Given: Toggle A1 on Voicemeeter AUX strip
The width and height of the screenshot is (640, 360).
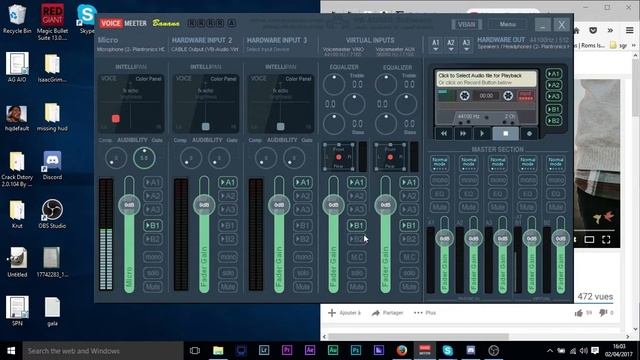Looking at the screenshot, I should (409, 182).
